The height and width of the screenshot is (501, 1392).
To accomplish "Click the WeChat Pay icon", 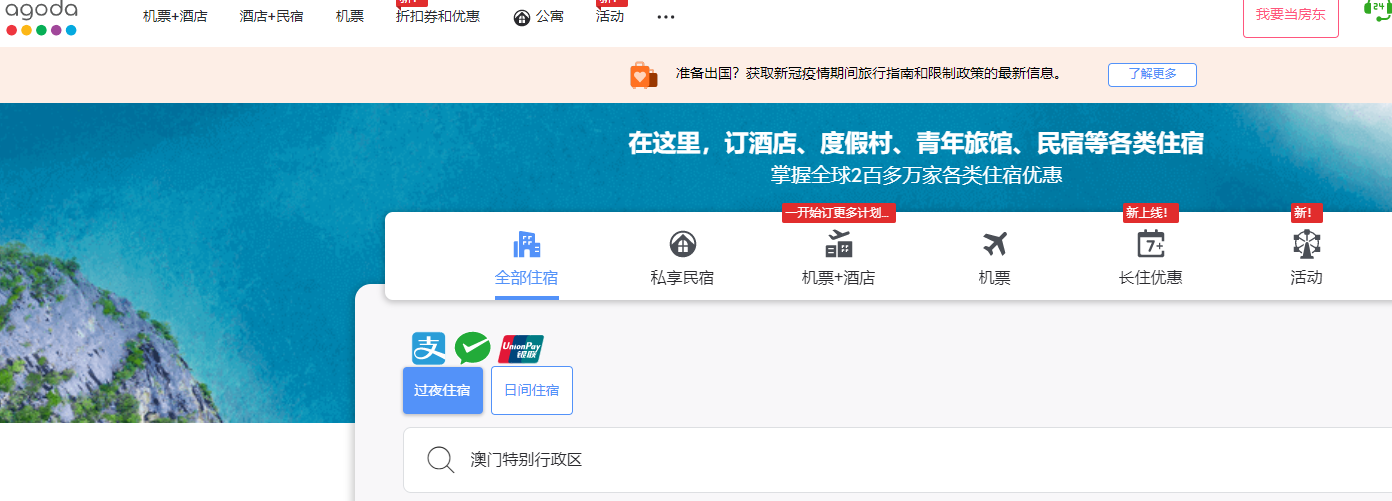I will pyautogui.click(x=472, y=348).
